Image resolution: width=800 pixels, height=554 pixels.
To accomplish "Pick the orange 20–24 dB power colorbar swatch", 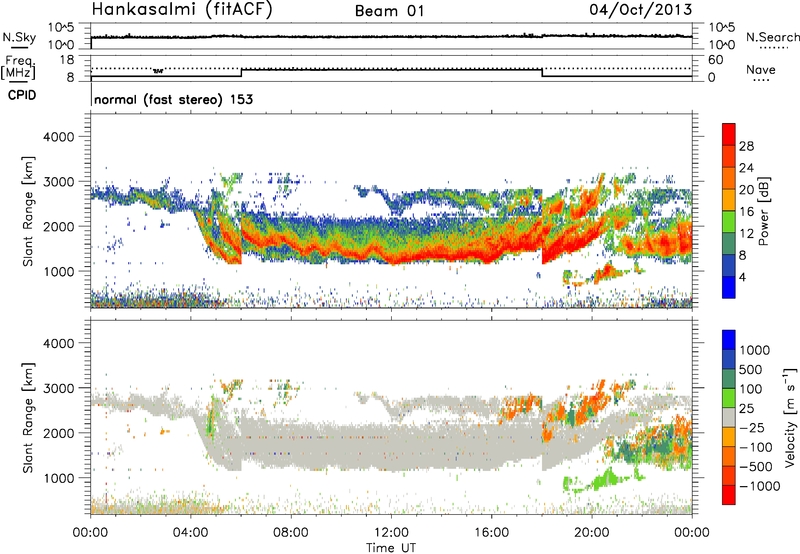I will tap(729, 178).
